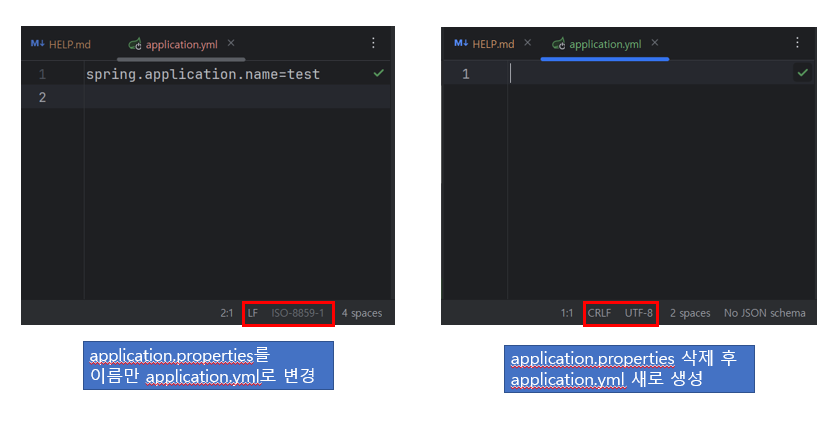Open 4 spaces indent selector
Viewport: 835px width, 425px height.
(362, 313)
